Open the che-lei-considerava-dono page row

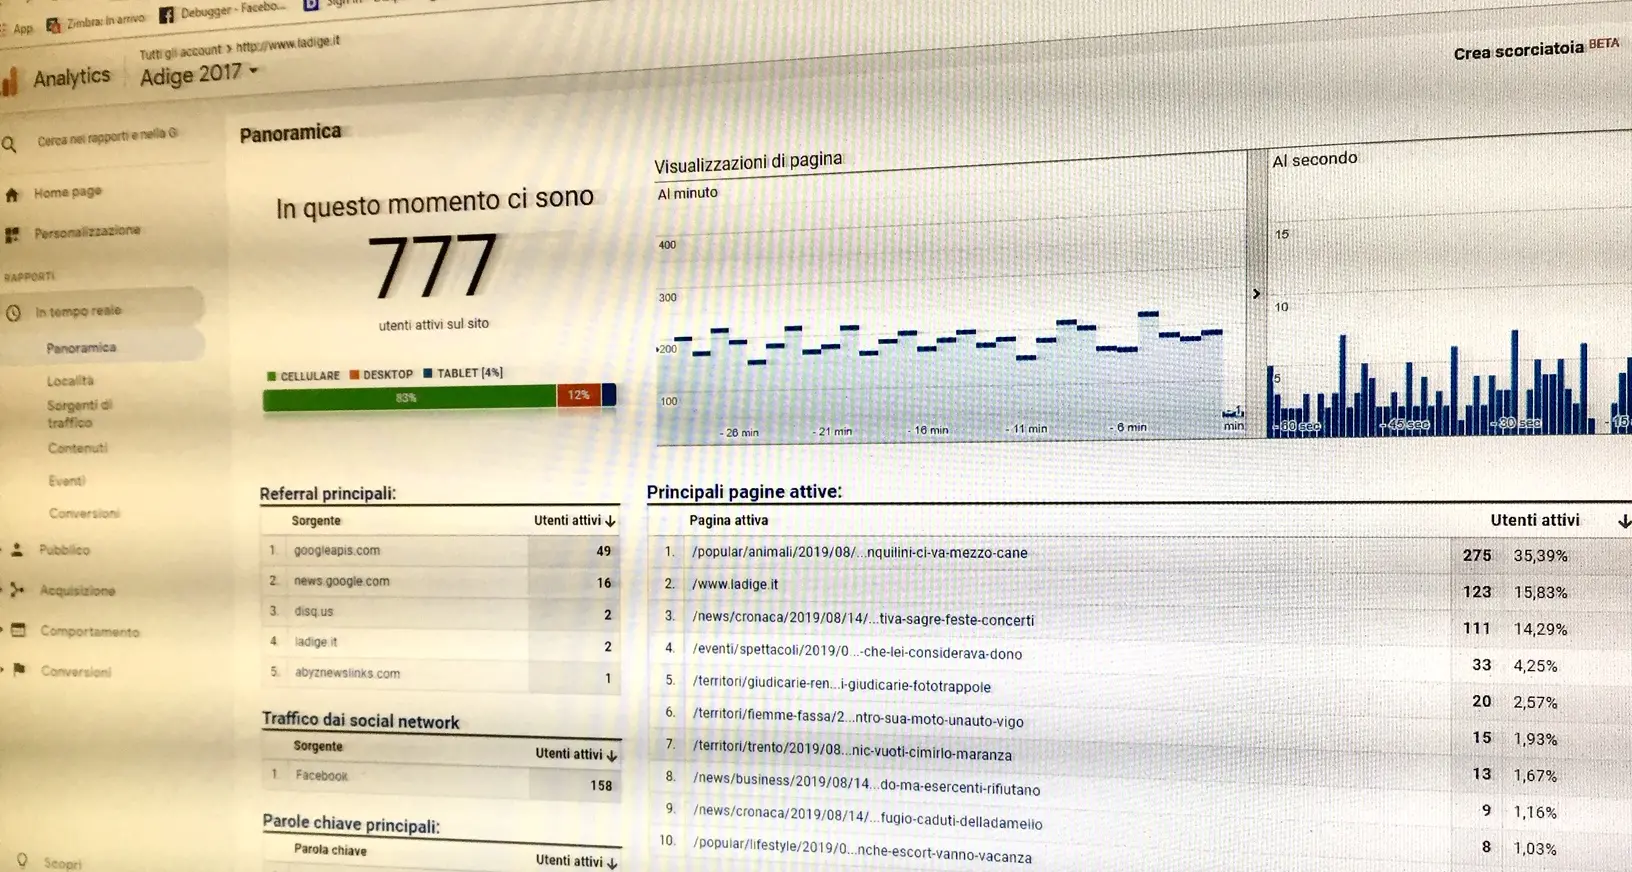click(857, 652)
